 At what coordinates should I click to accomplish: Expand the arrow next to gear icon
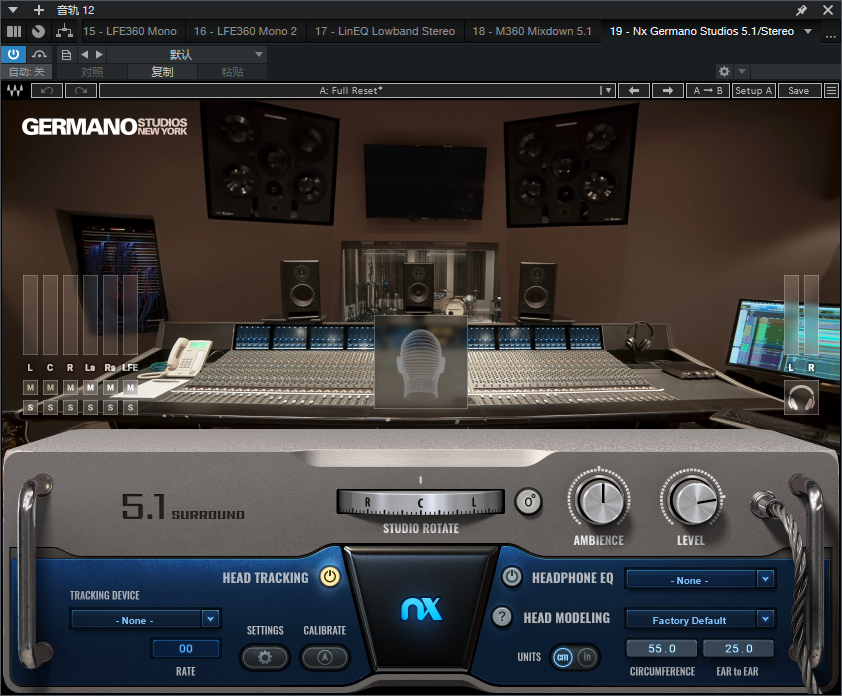pos(742,71)
